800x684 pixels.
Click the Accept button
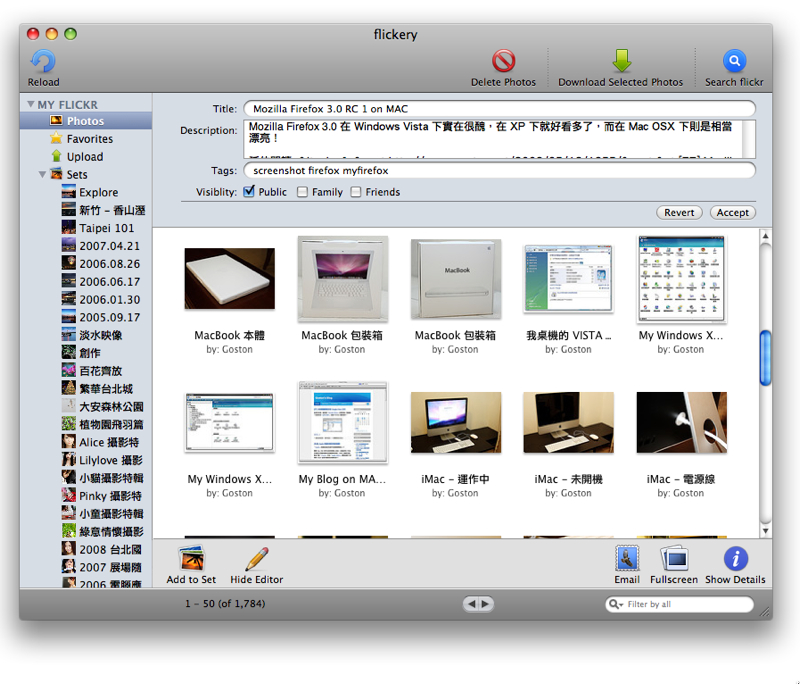pos(733,212)
